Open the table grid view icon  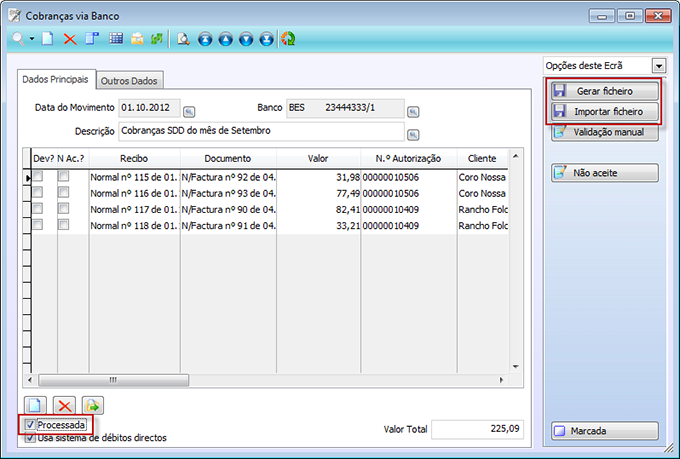pyautogui.click(x=115, y=39)
